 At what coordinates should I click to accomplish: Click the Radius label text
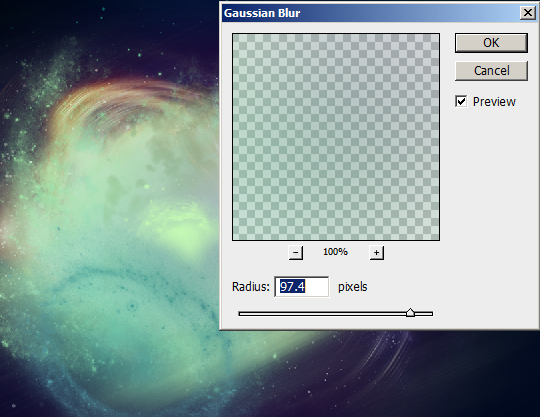[251, 286]
